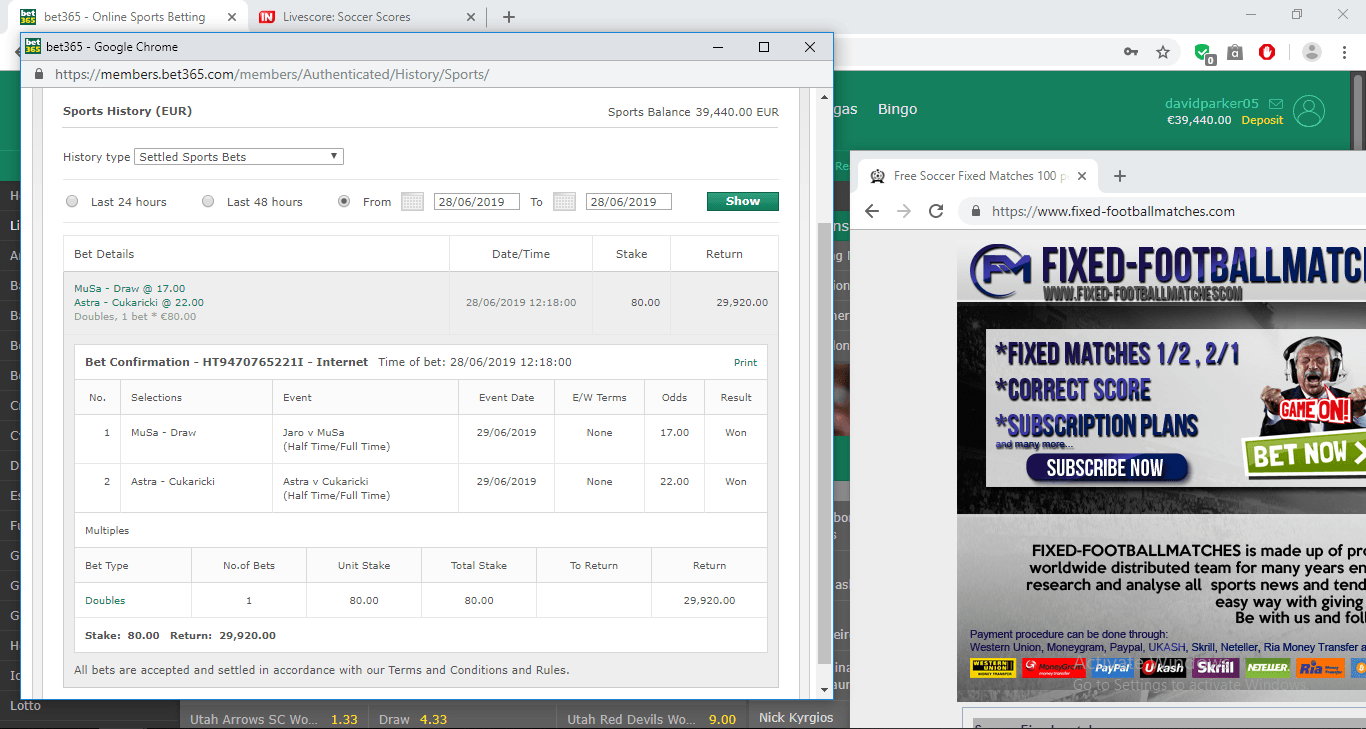Open bet365 account user icon
This screenshot has width=1366, height=729.
click(1309, 111)
